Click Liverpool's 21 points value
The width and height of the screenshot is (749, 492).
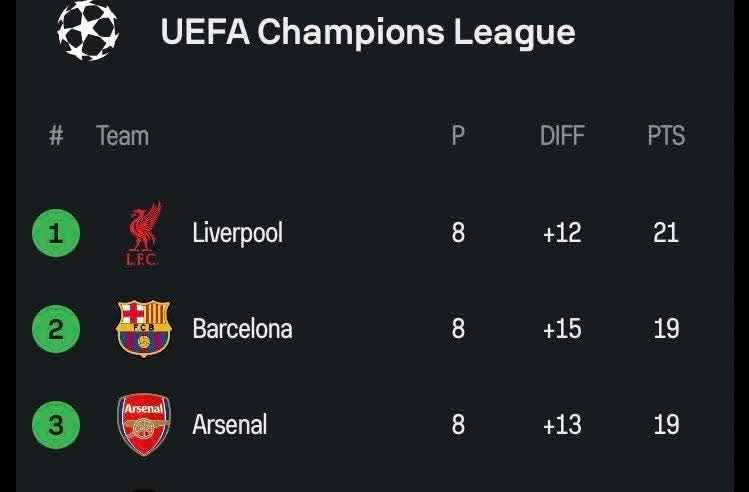[x=666, y=233]
